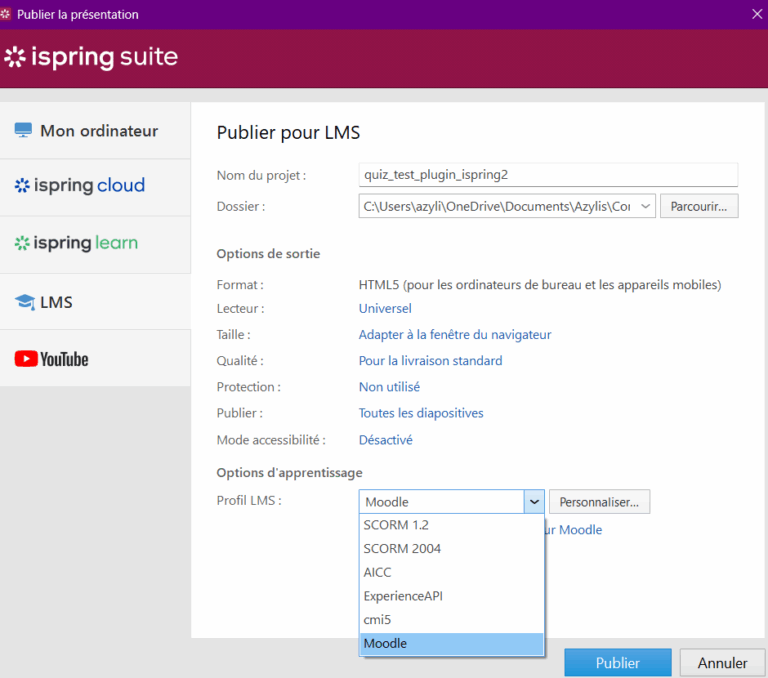Click the Personnaliser... button
Image resolution: width=768 pixels, height=678 pixels.
click(600, 502)
